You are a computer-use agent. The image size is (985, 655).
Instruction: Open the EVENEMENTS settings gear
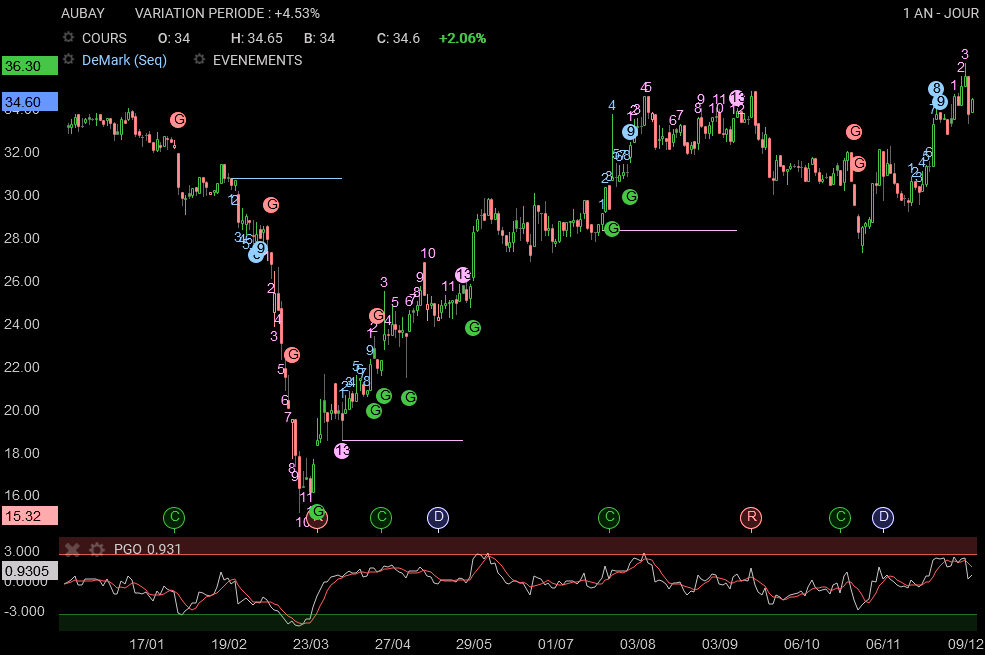199,60
